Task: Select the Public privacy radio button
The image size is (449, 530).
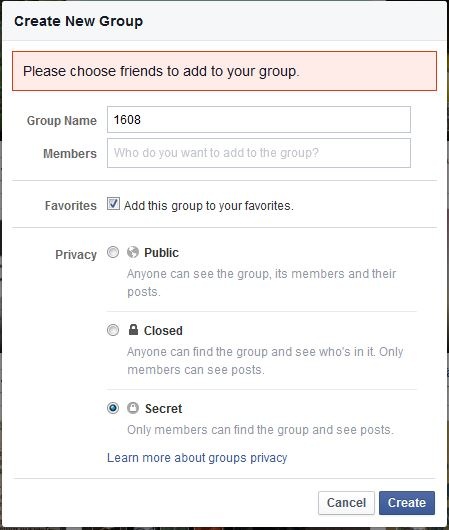Action: (113, 252)
